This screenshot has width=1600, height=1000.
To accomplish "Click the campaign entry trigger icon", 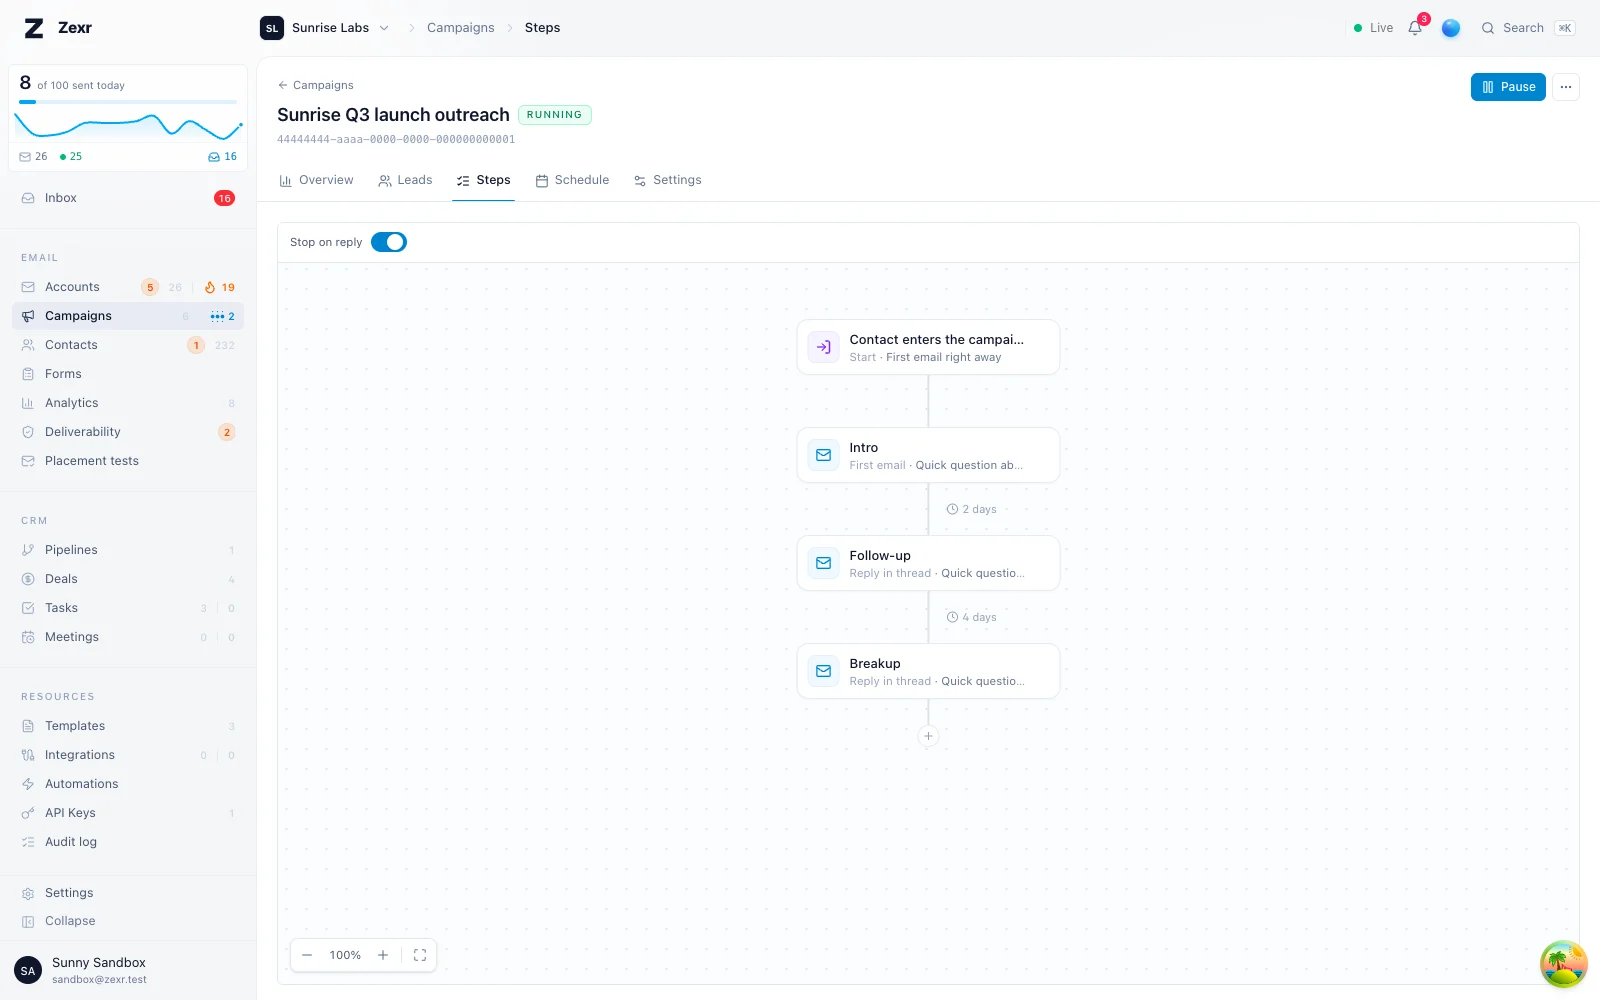I will point(823,347).
